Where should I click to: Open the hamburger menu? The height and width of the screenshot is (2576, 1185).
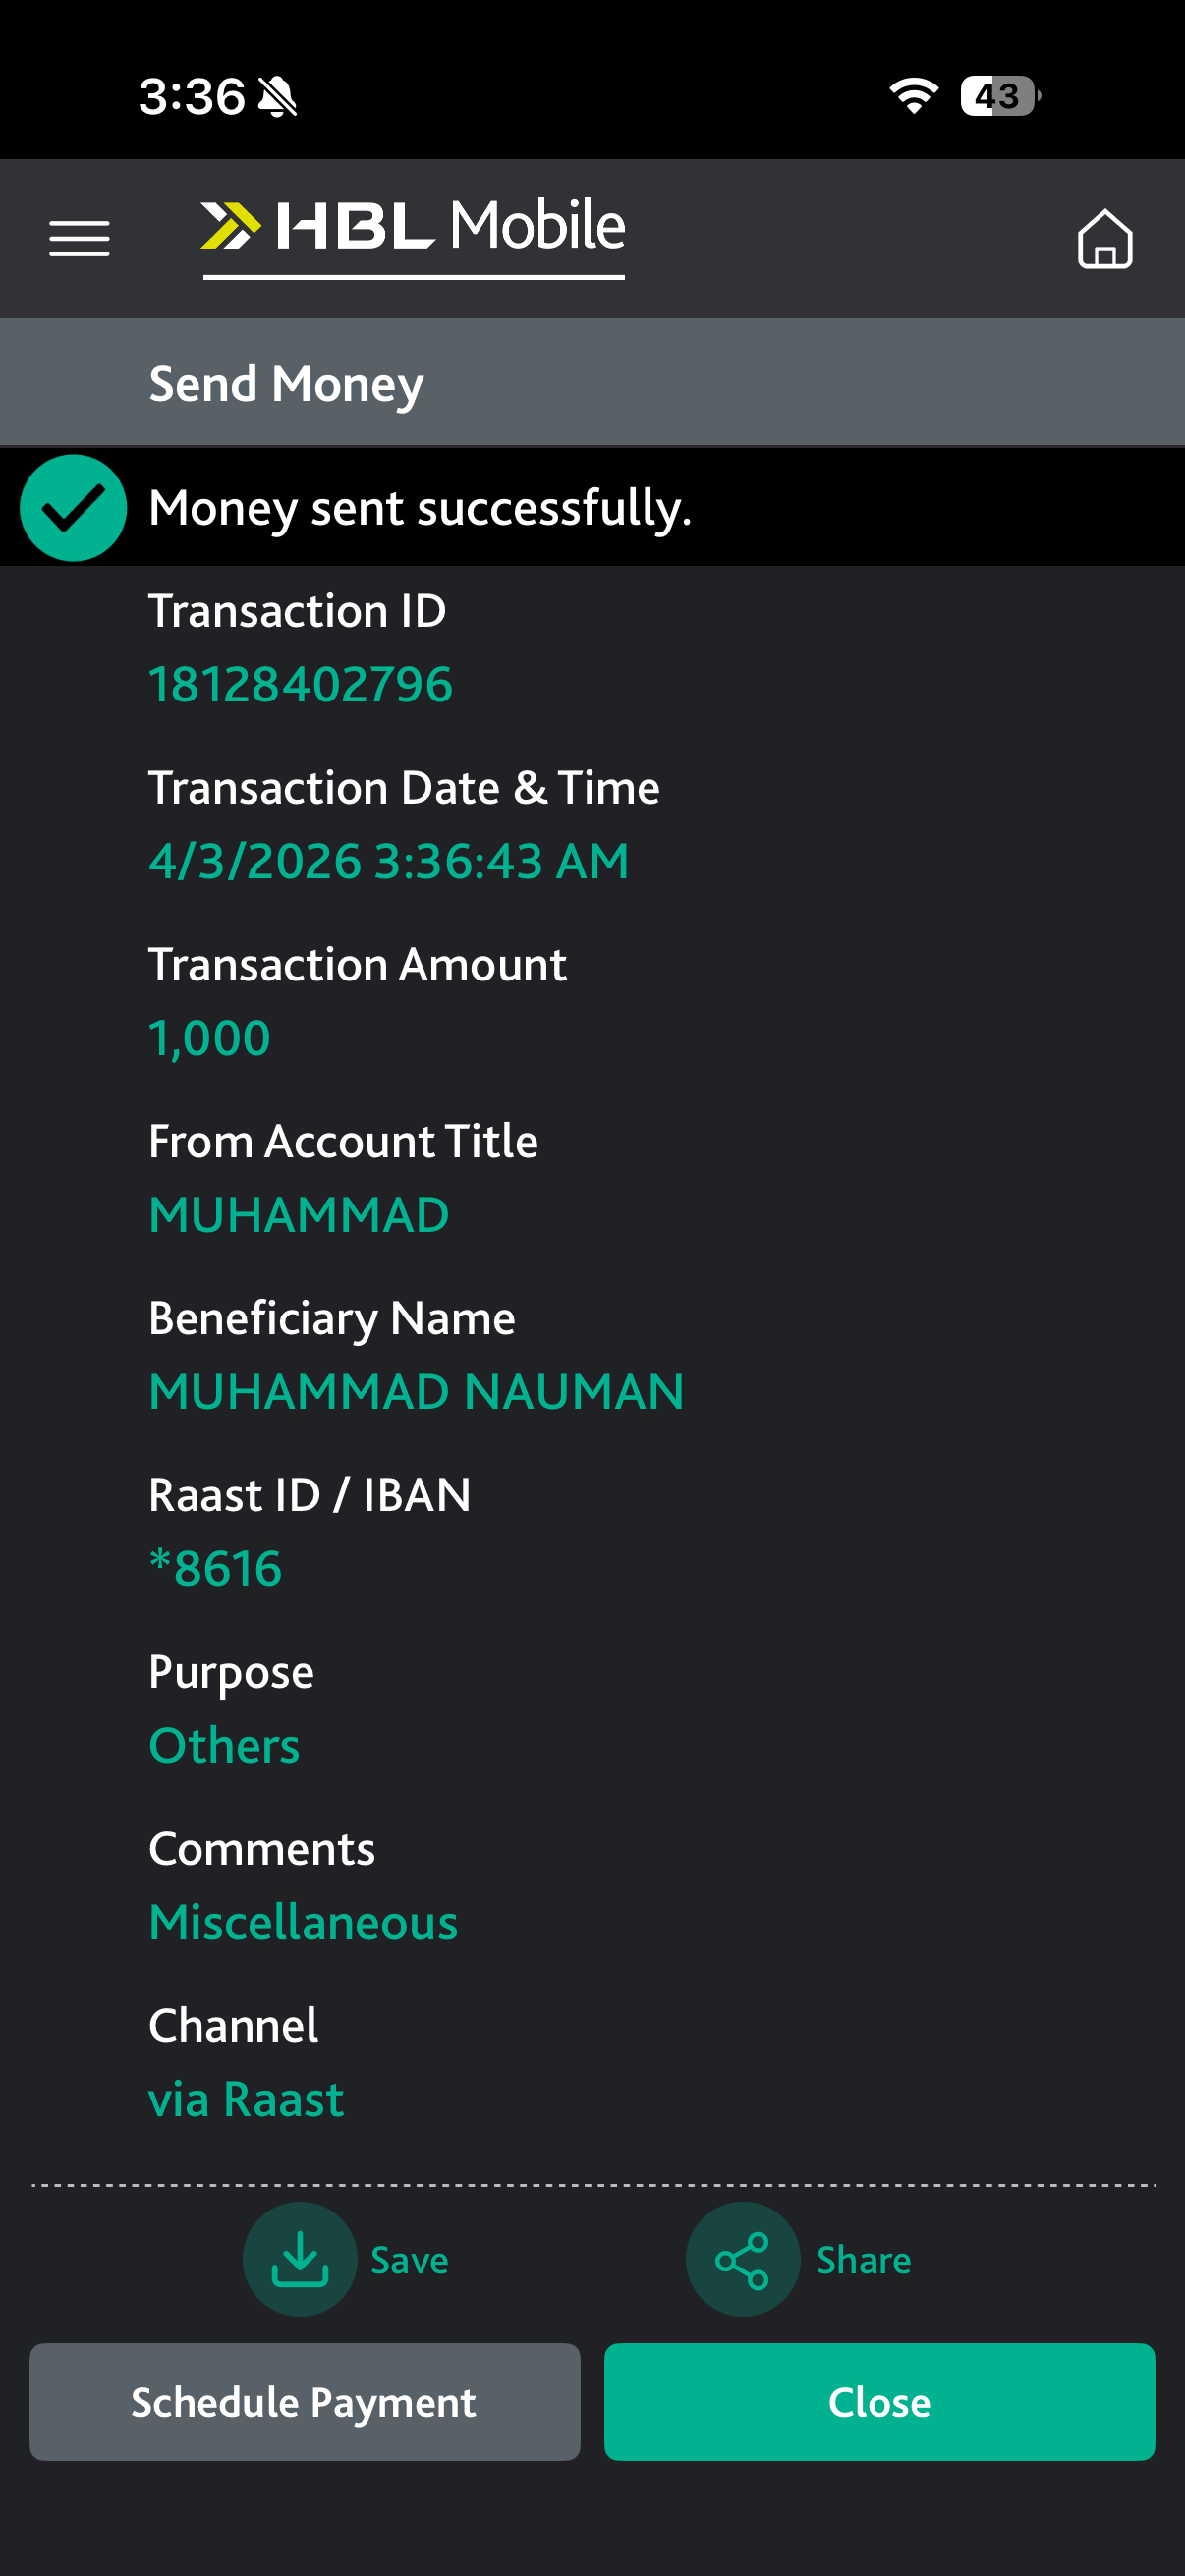click(80, 239)
